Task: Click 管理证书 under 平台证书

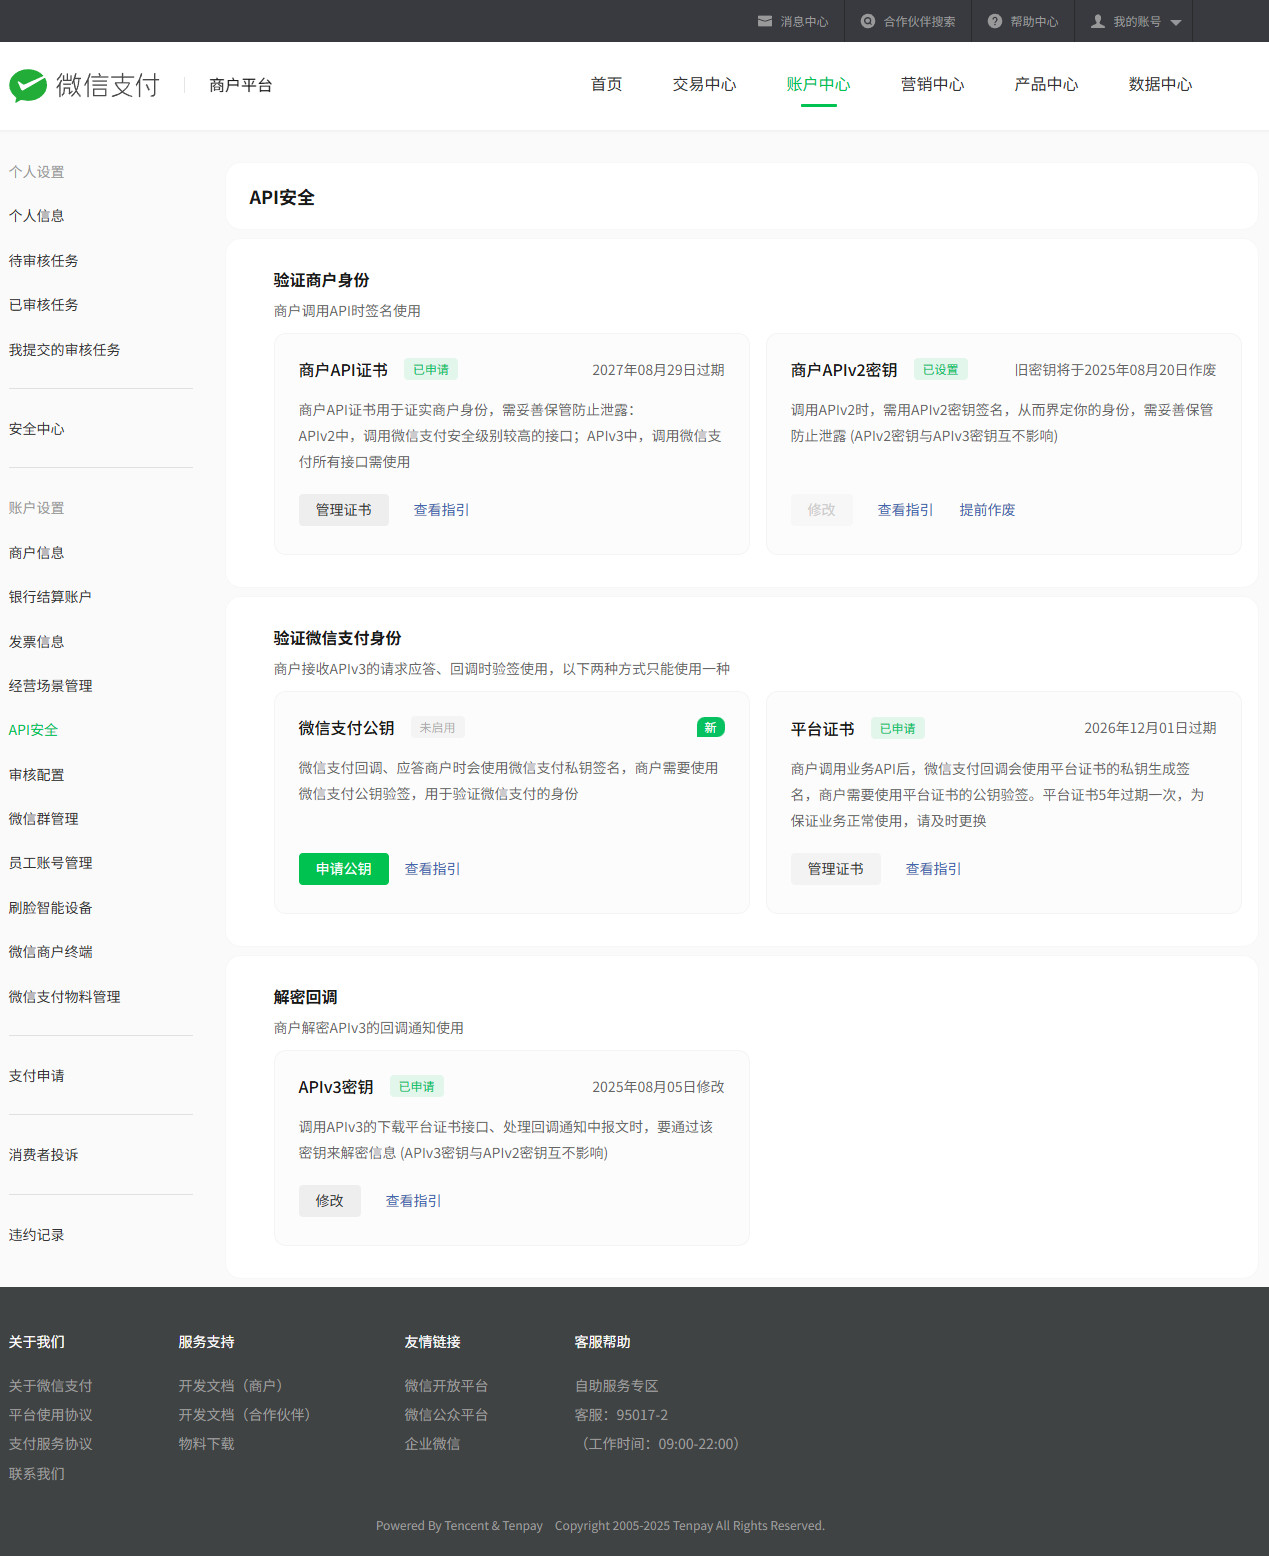Action: [x=836, y=869]
